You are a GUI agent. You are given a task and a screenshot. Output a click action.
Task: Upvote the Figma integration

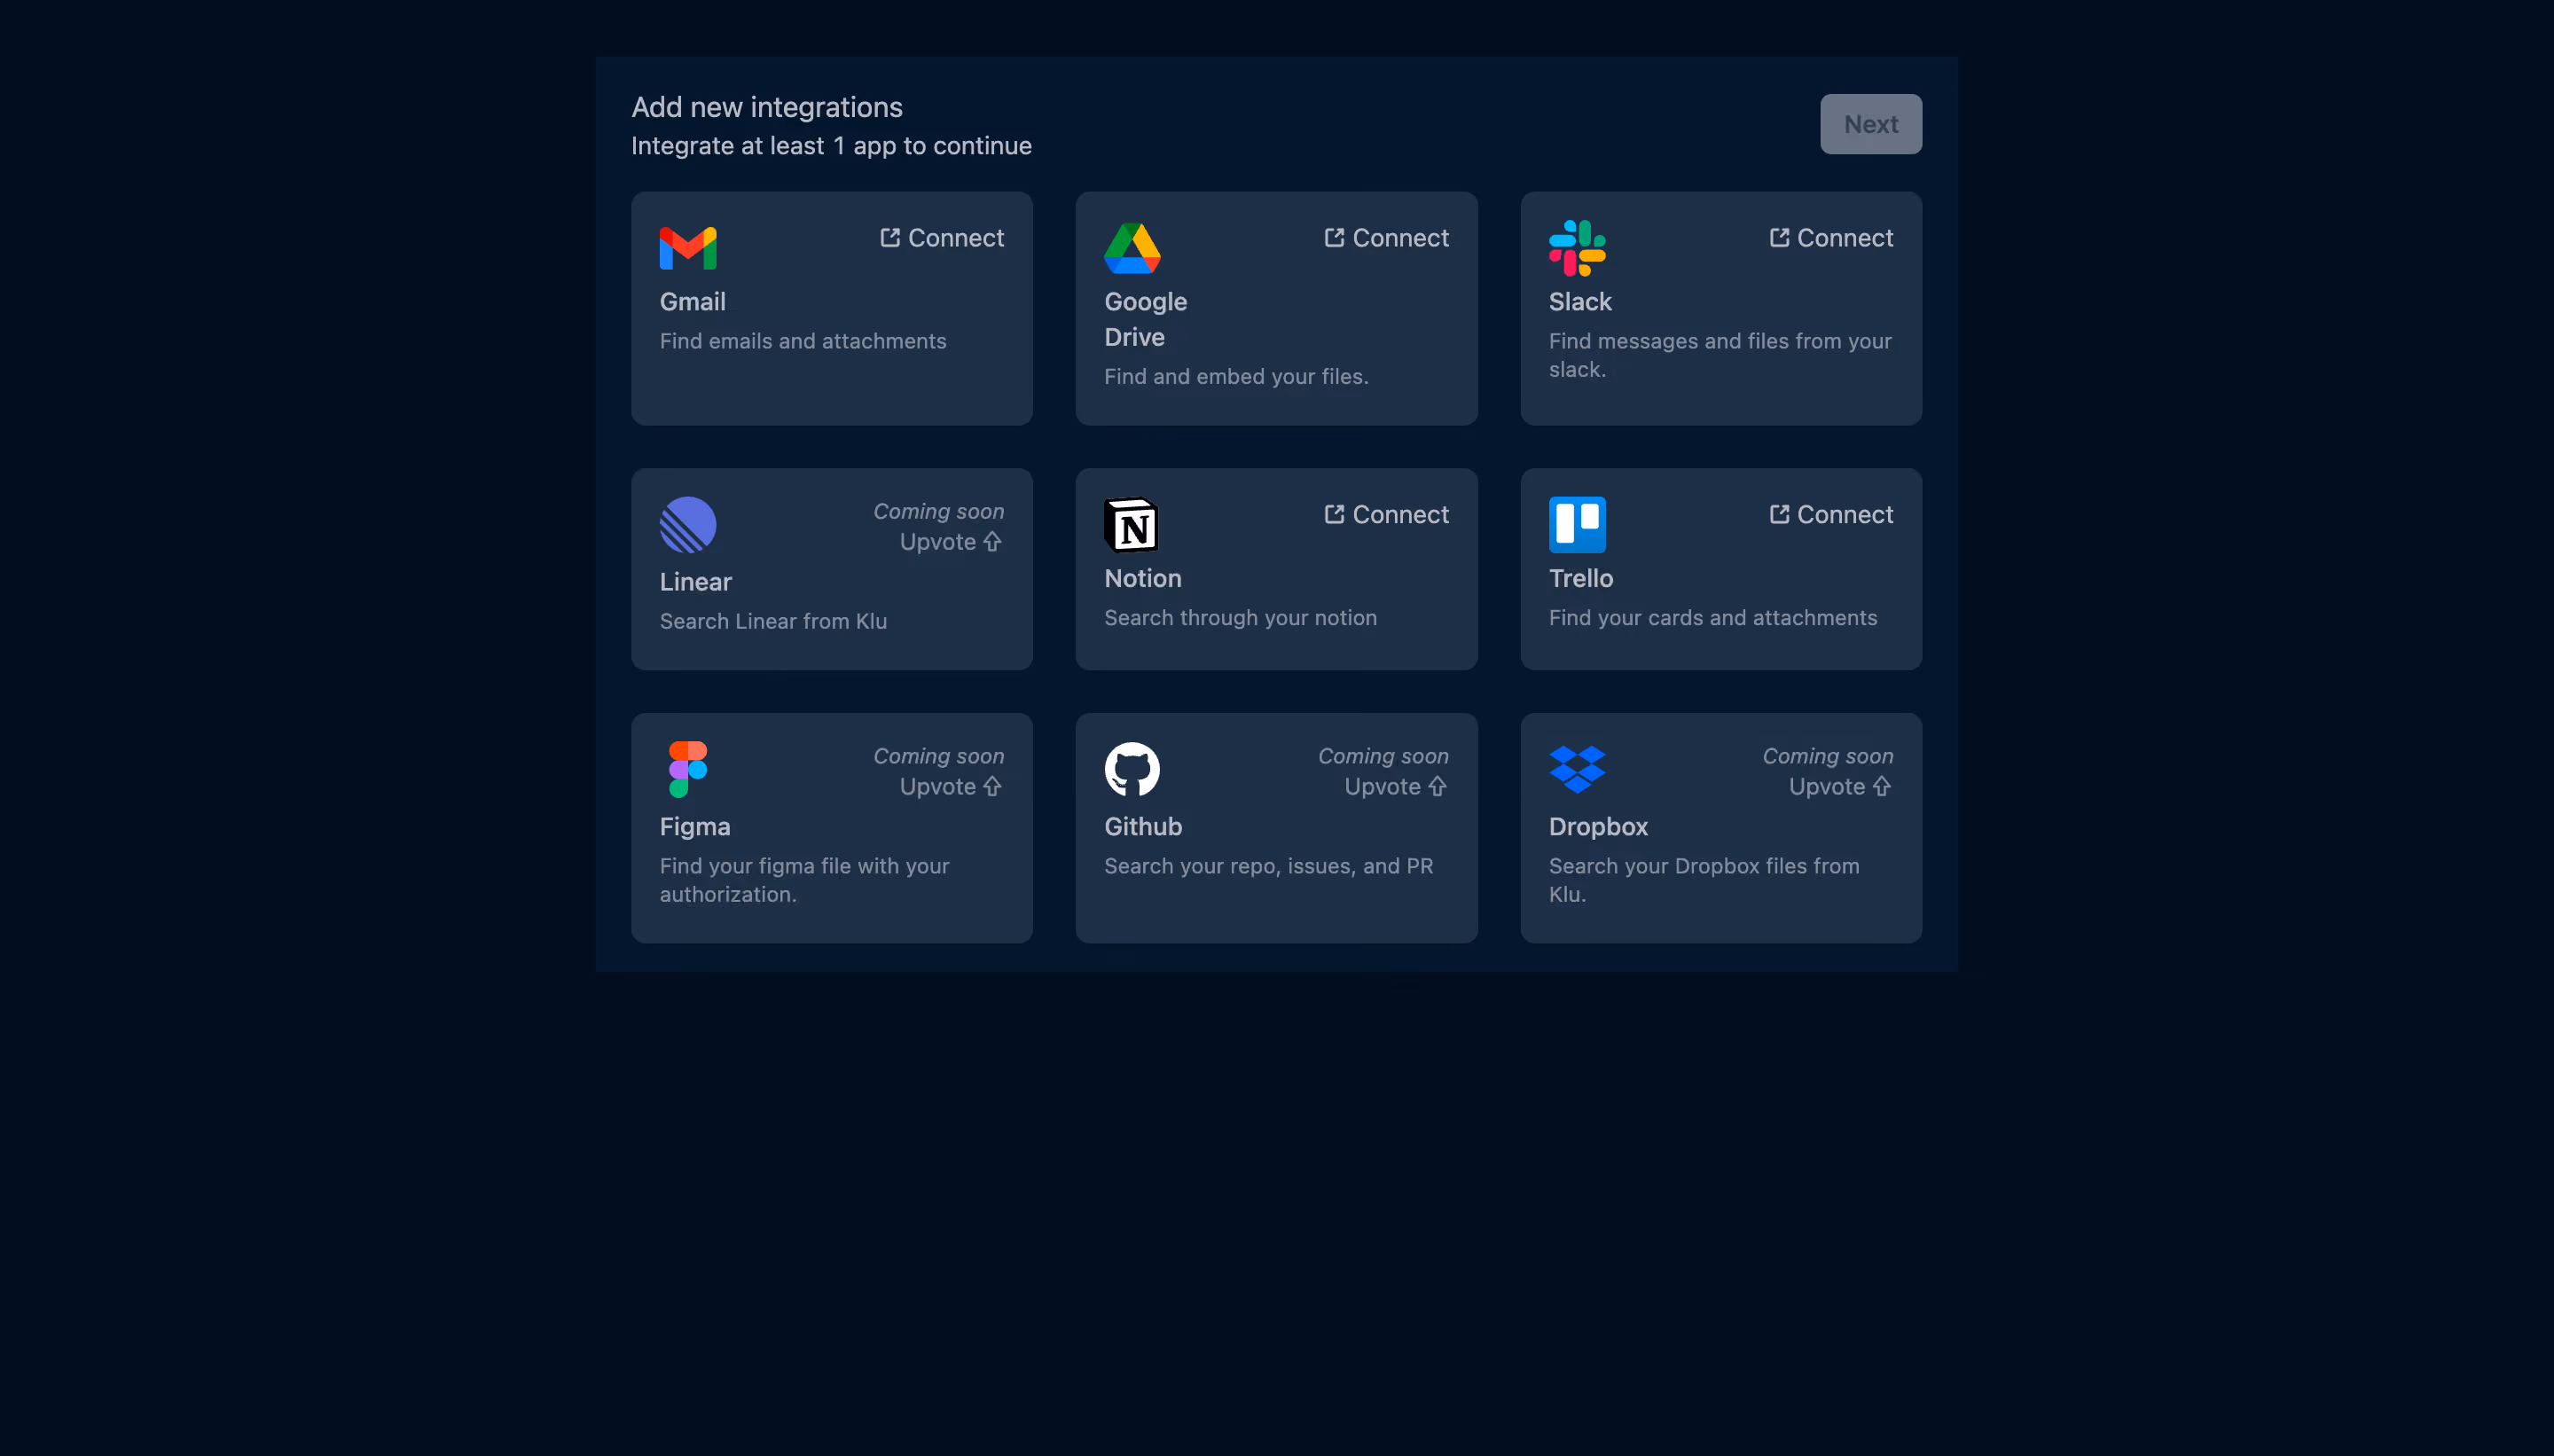pyautogui.click(x=951, y=787)
